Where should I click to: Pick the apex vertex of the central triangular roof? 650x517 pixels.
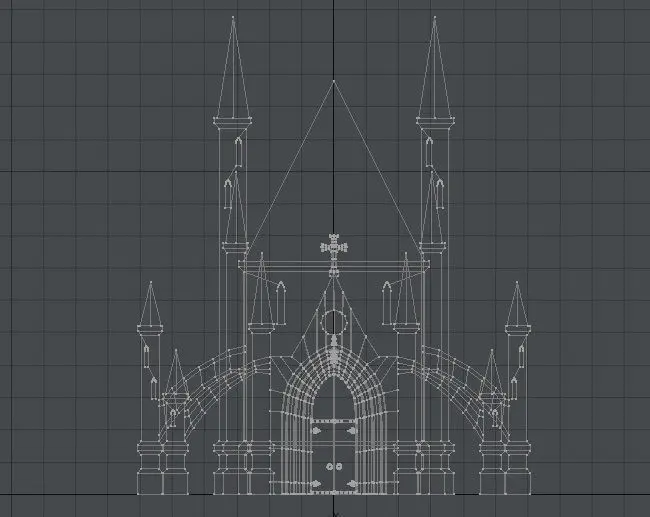(x=334, y=81)
